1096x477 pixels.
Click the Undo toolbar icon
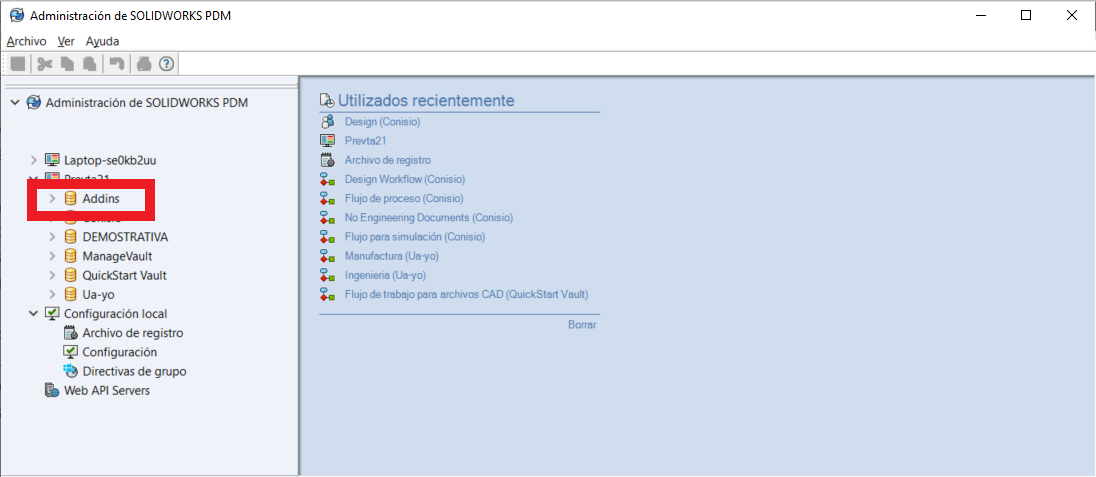point(116,64)
